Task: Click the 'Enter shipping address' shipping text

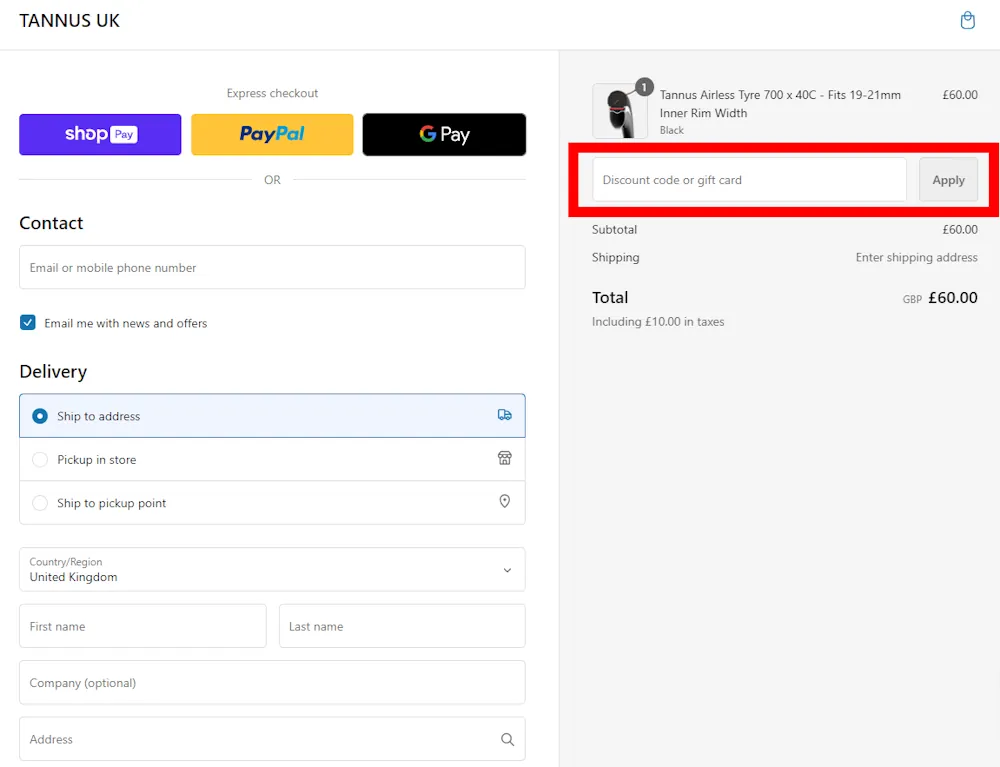Action: (916, 257)
